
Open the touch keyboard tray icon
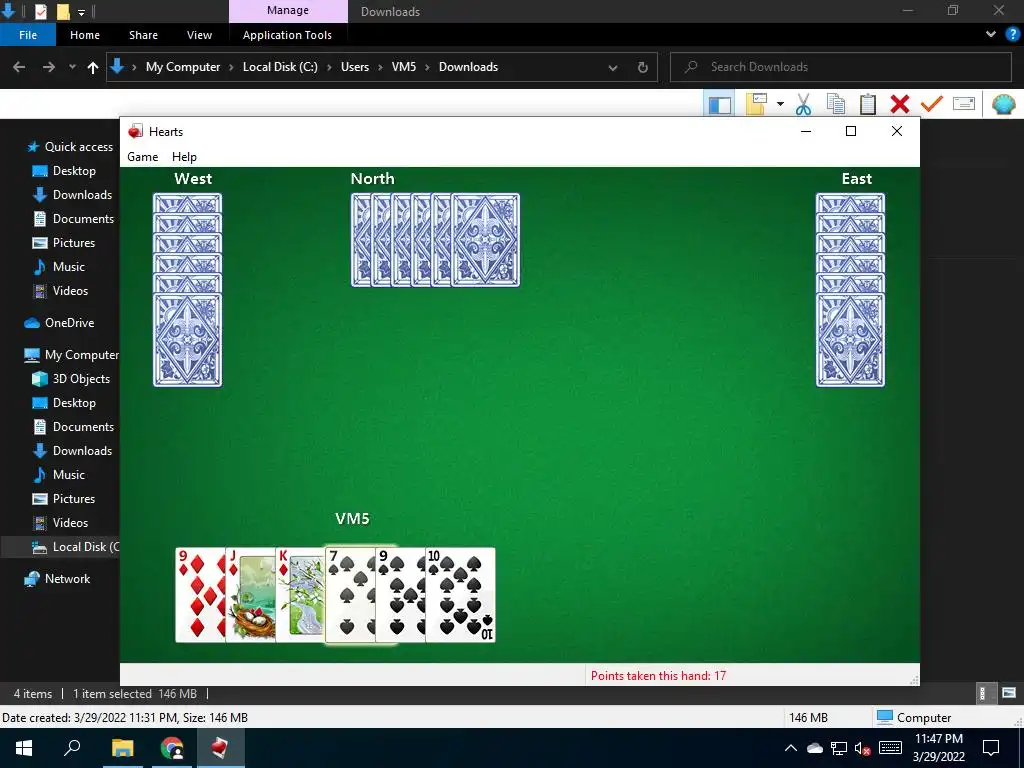click(x=891, y=748)
